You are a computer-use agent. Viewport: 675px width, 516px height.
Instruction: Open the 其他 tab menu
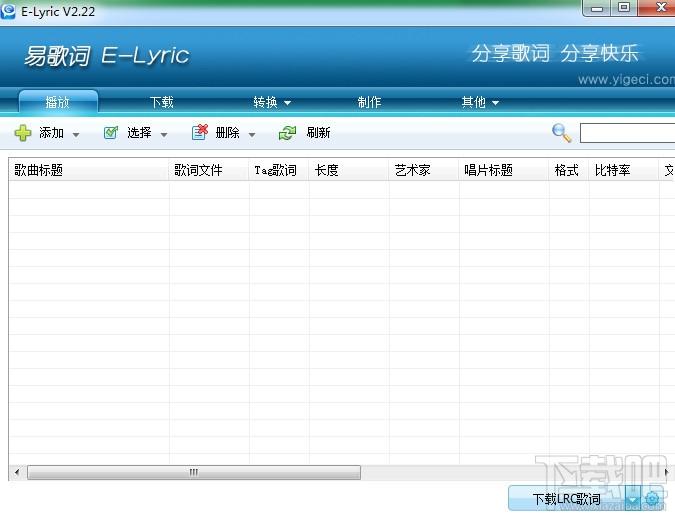tap(479, 102)
